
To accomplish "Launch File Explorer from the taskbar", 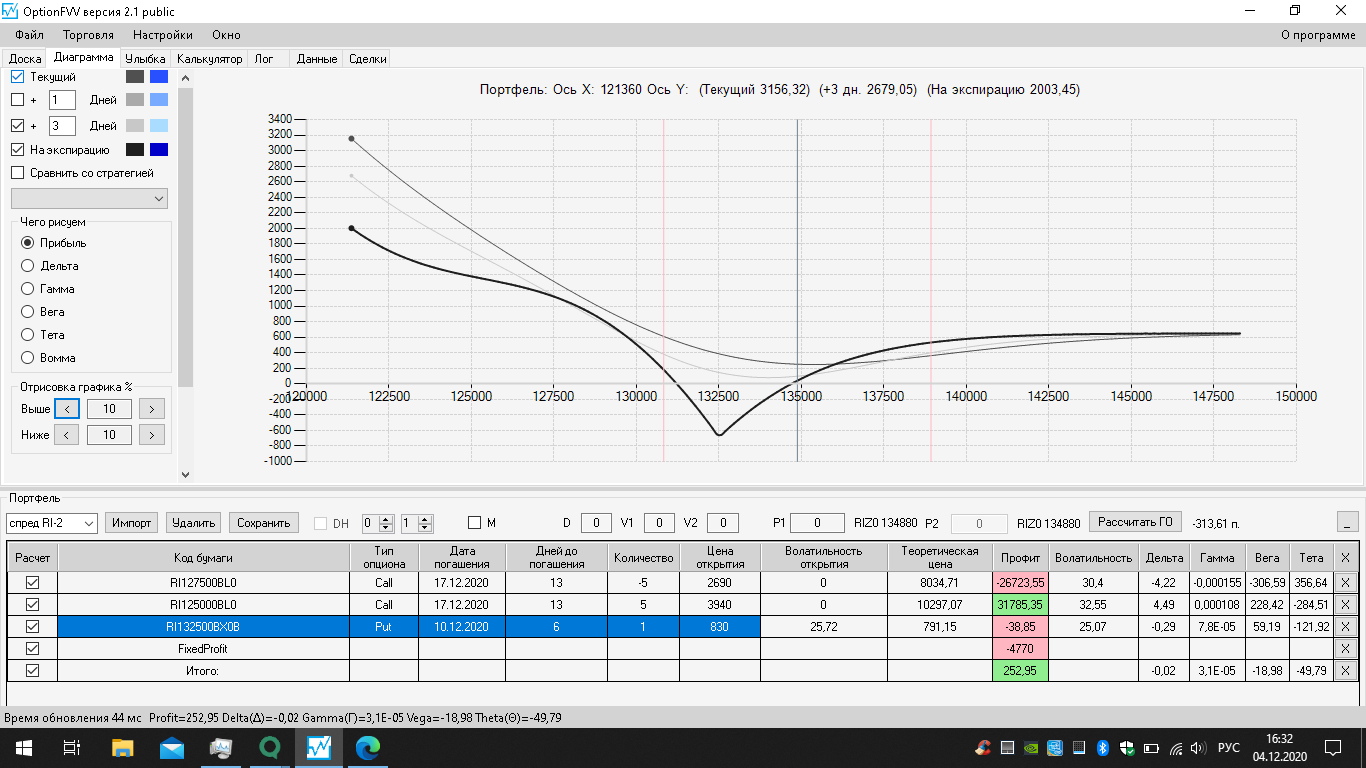I will point(122,747).
